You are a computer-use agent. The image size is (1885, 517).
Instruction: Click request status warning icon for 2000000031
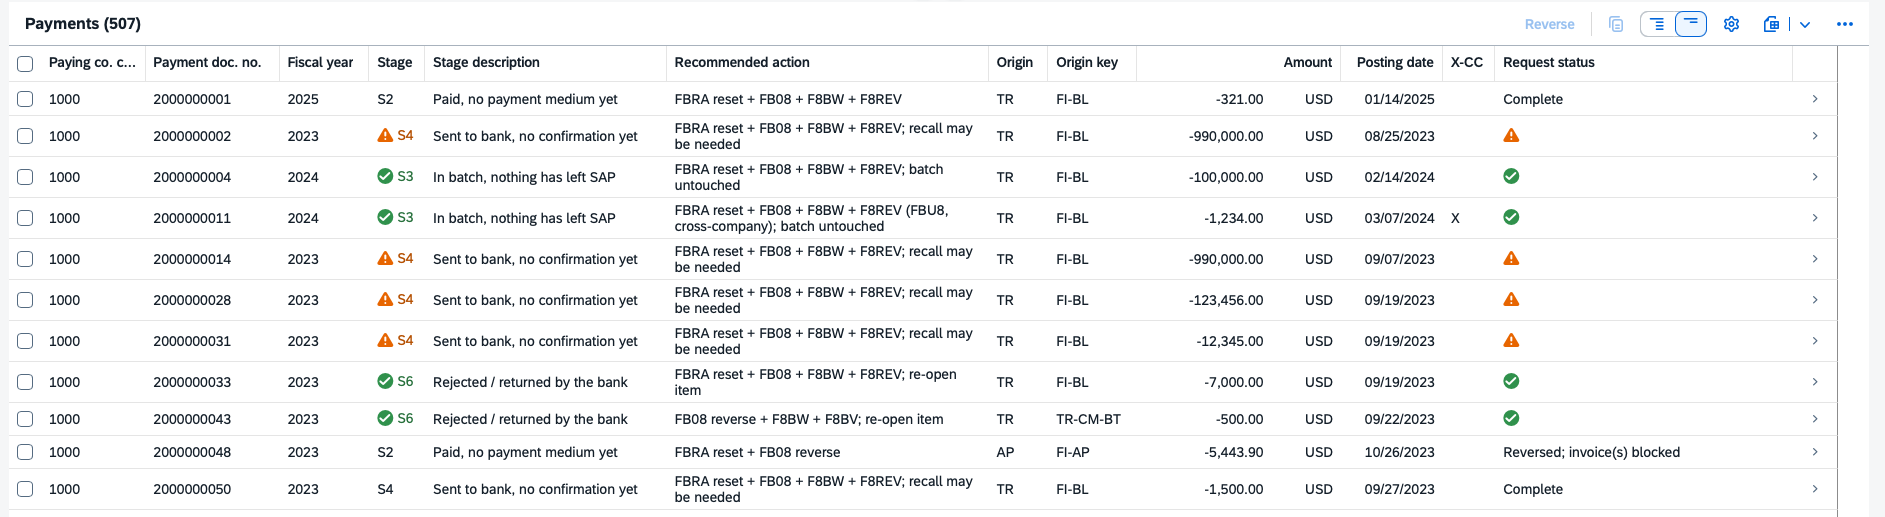(x=1511, y=340)
